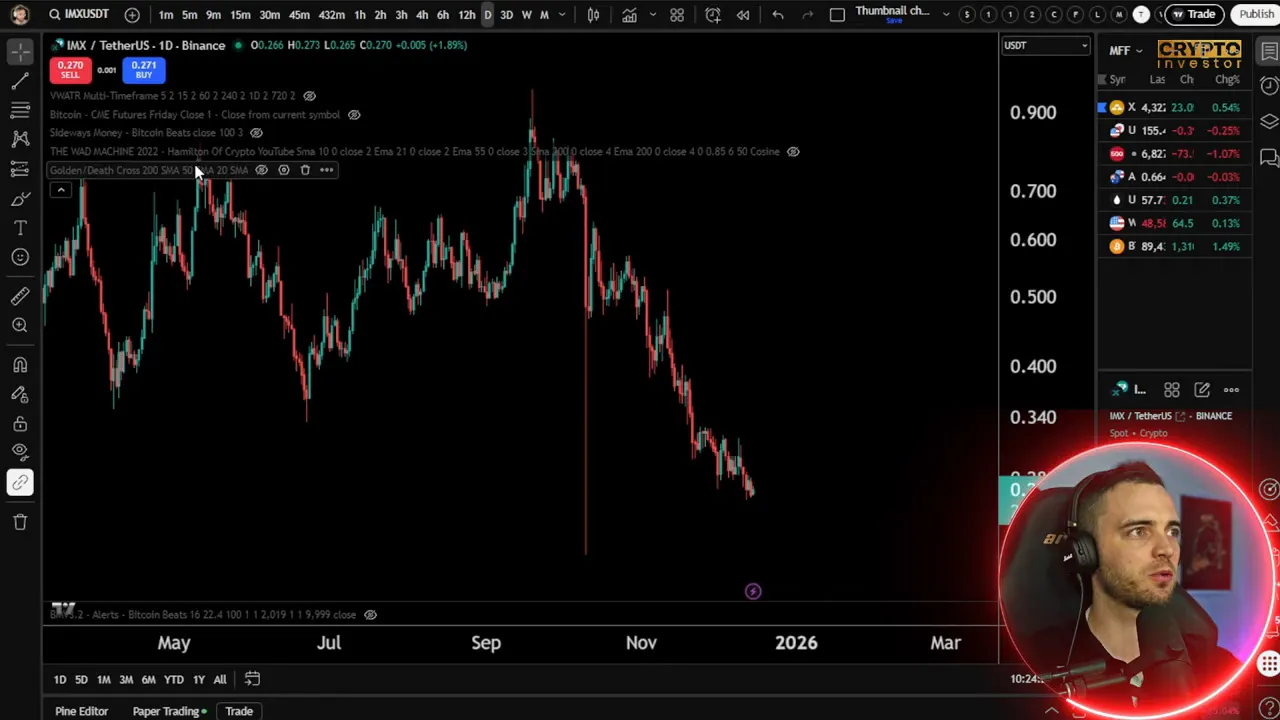Toggle visibility of THE WAD MACHINE indicator
The image size is (1280, 720).
tap(793, 152)
